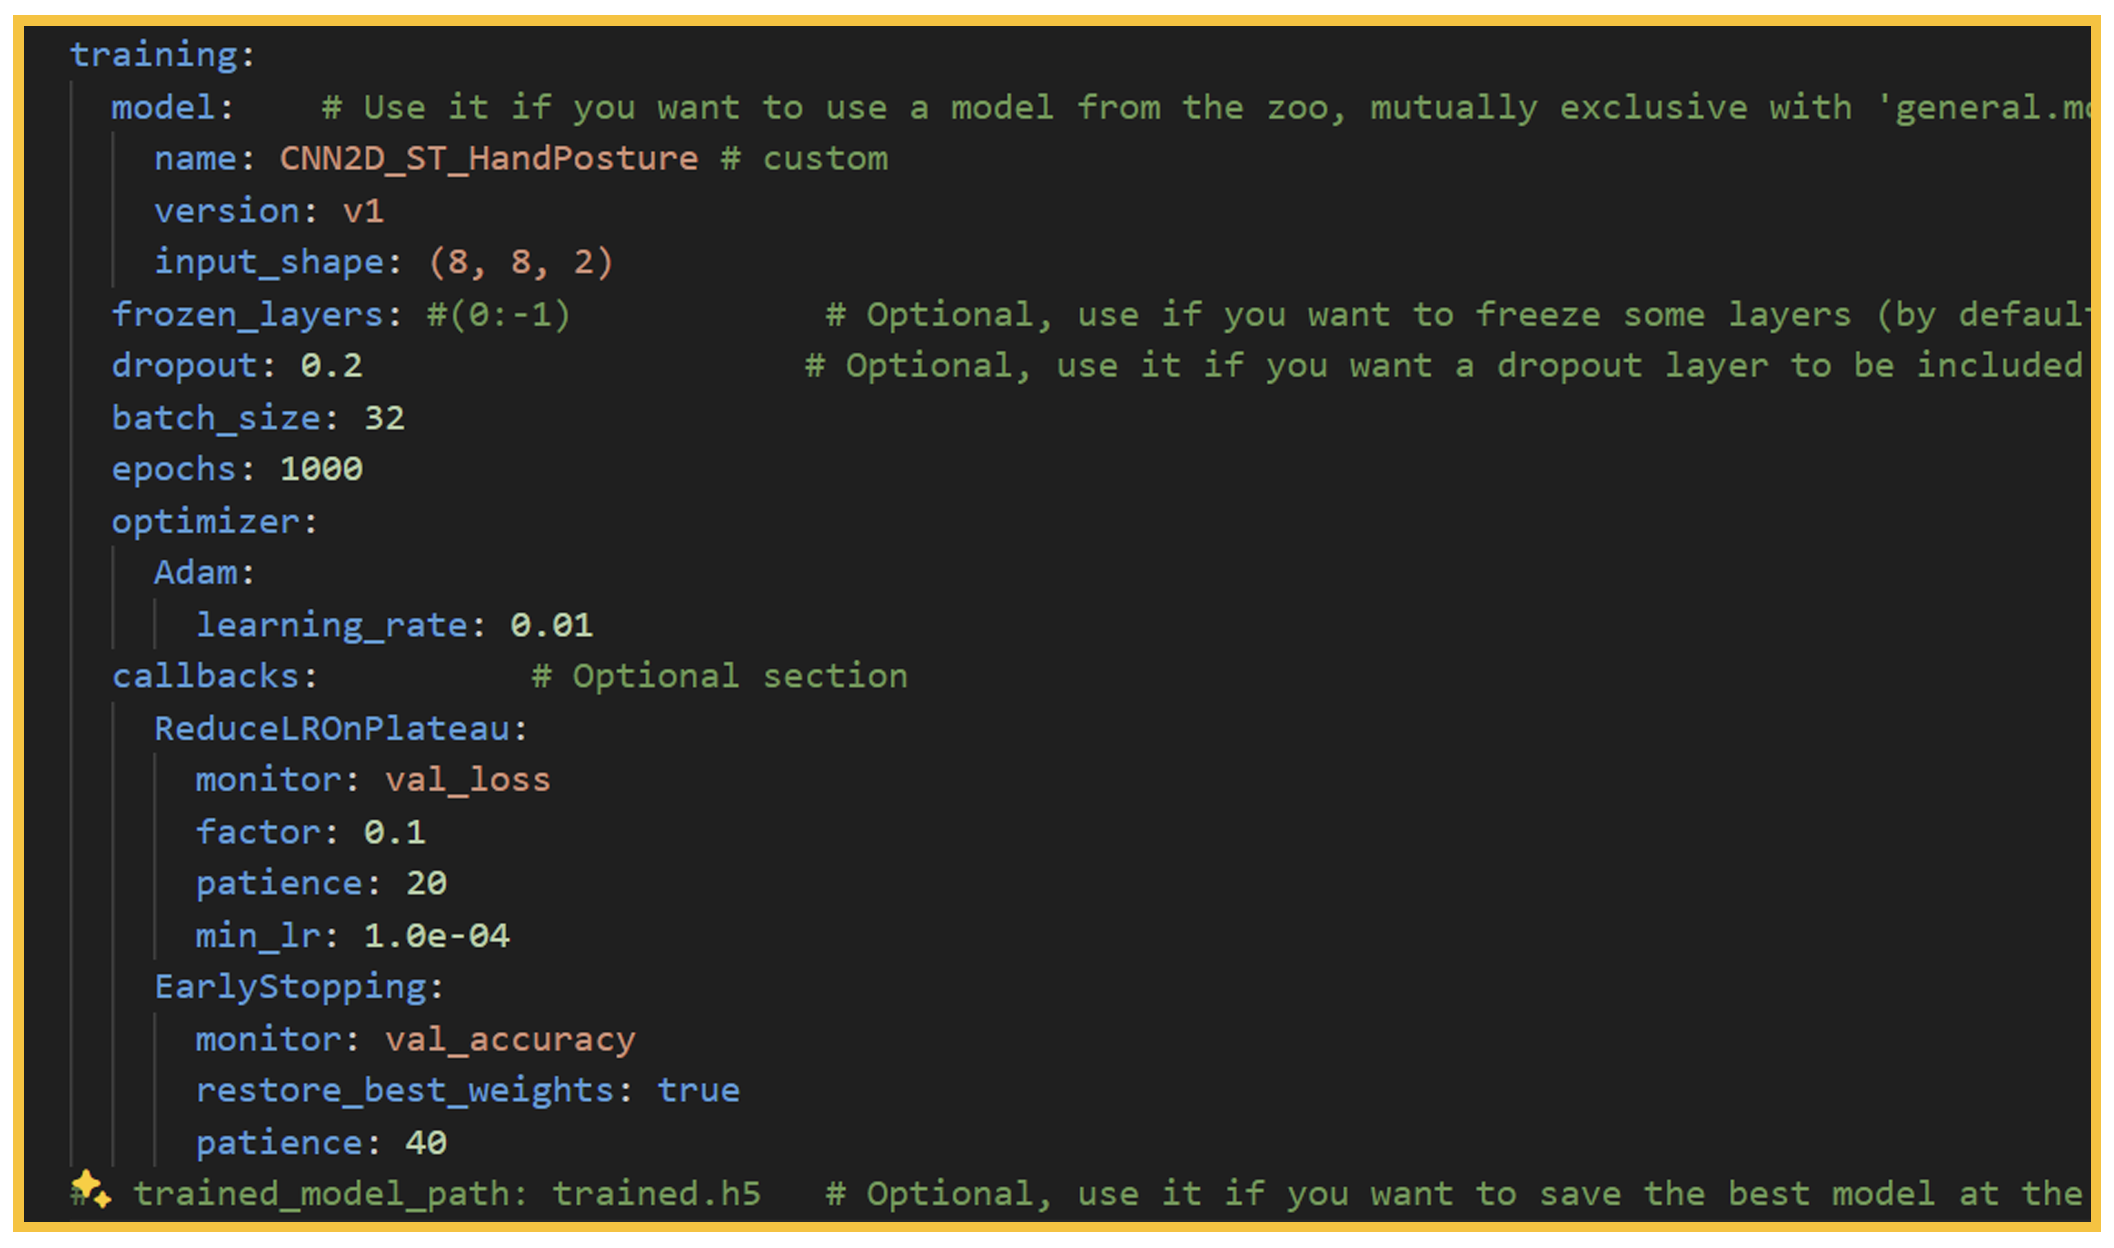
Task: Click the val_accuracy monitor value
Action: pyautogui.click(x=510, y=1040)
